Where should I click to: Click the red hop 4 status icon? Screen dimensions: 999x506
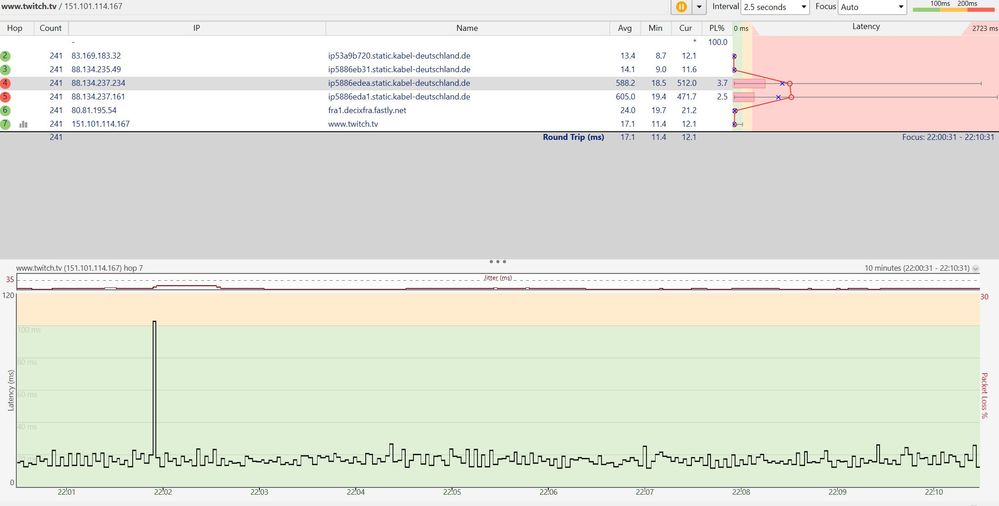tap(6, 83)
